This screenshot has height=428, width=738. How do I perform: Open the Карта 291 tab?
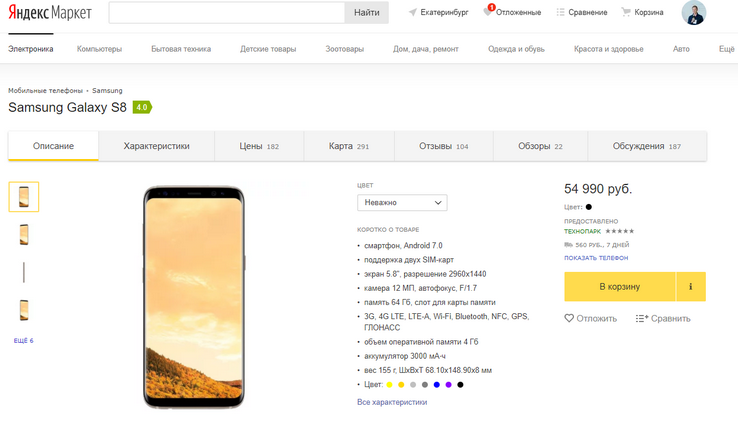pos(349,146)
